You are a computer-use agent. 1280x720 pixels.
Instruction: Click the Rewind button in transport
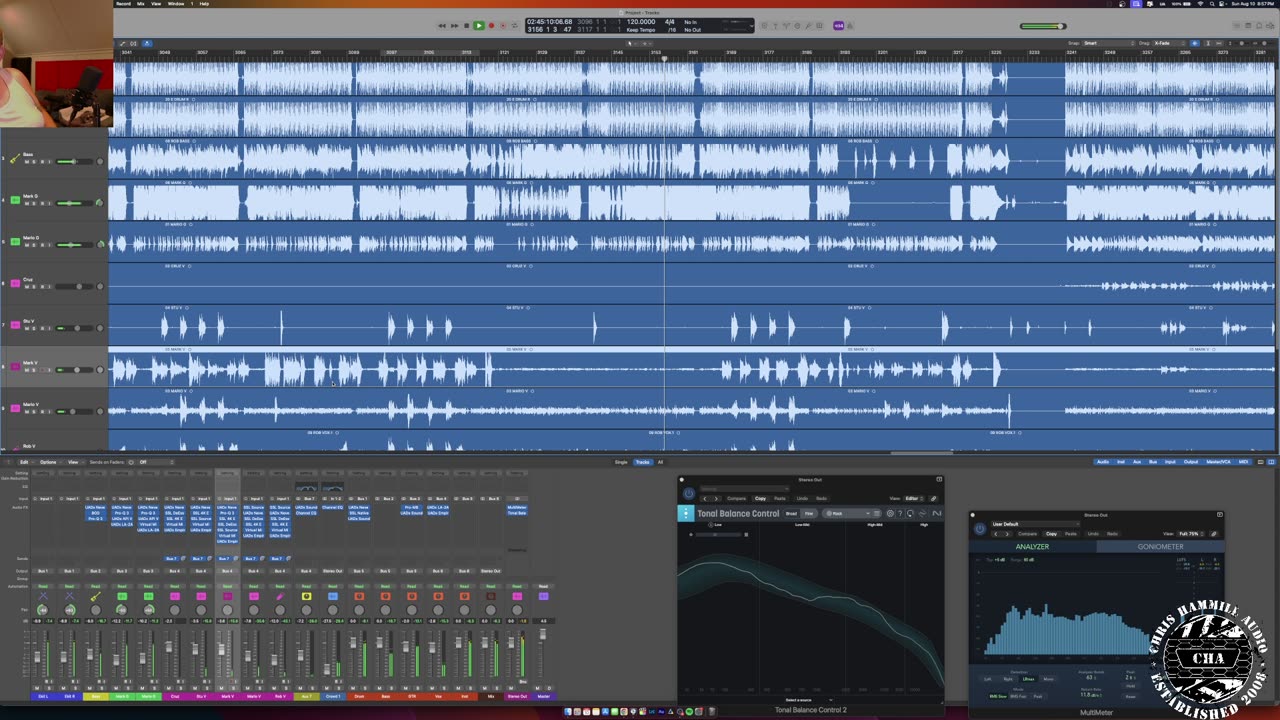[442, 26]
